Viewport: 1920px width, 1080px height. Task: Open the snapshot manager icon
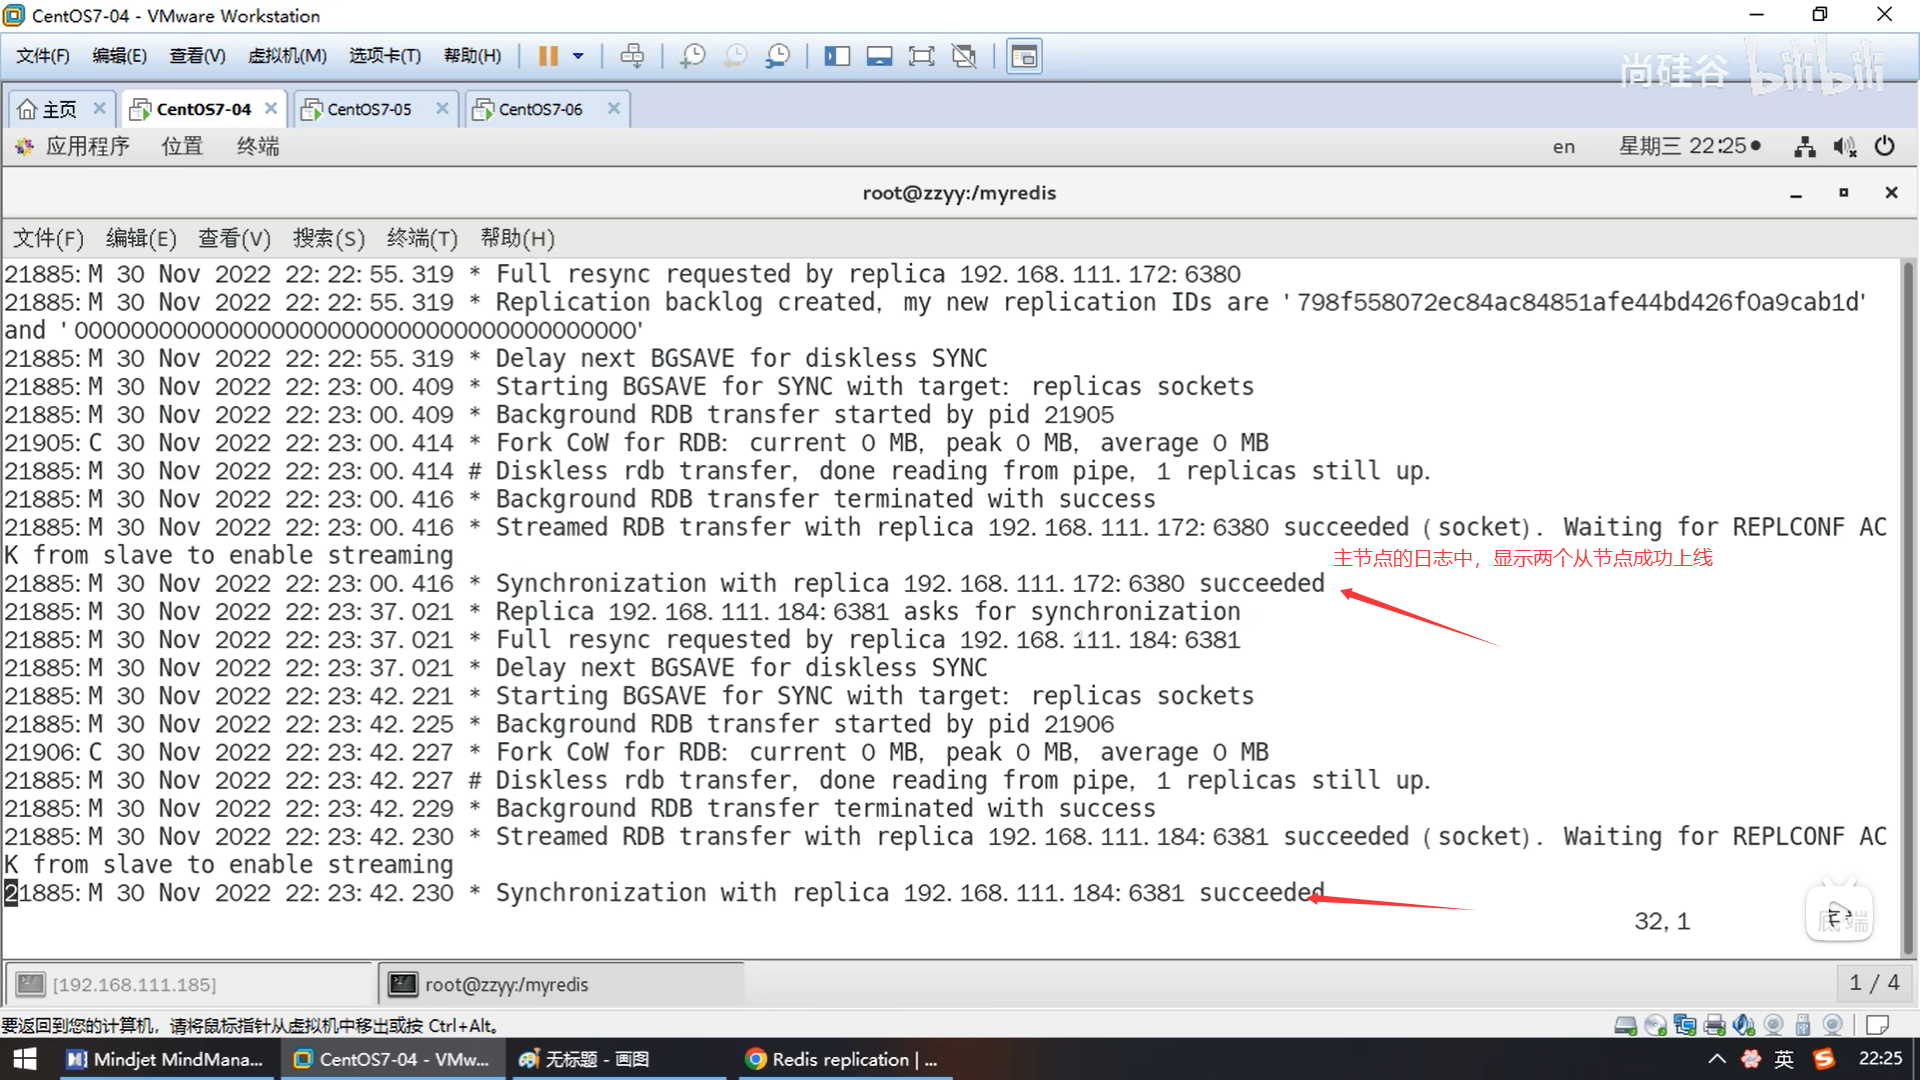tap(777, 56)
